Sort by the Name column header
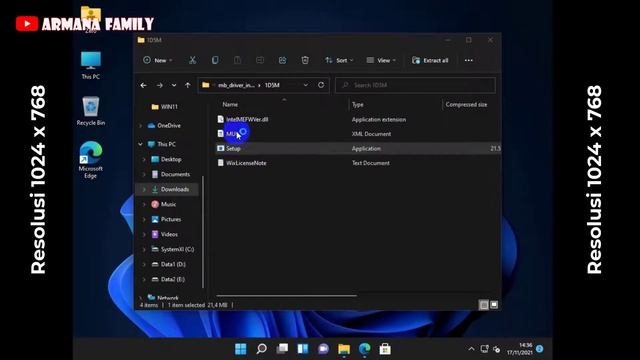640x360 pixels. (x=230, y=104)
